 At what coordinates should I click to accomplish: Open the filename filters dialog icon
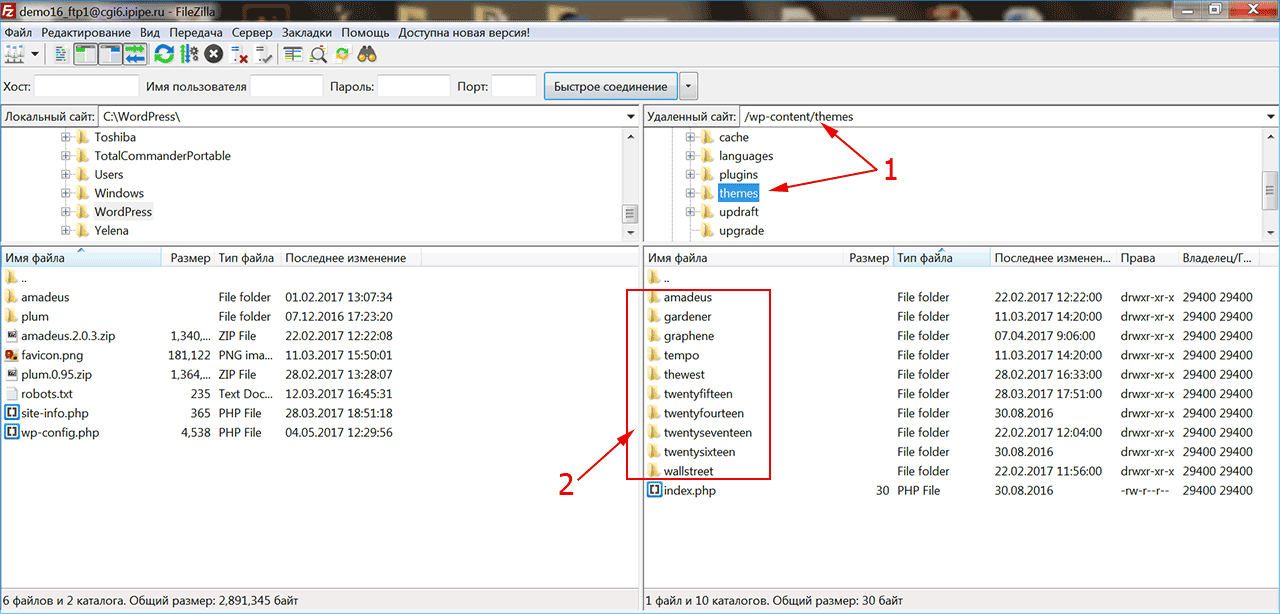point(293,54)
